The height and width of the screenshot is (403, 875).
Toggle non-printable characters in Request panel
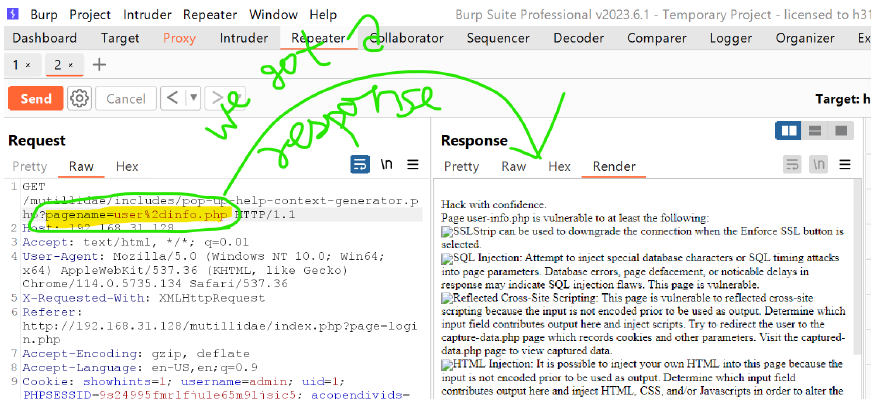click(x=387, y=165)
